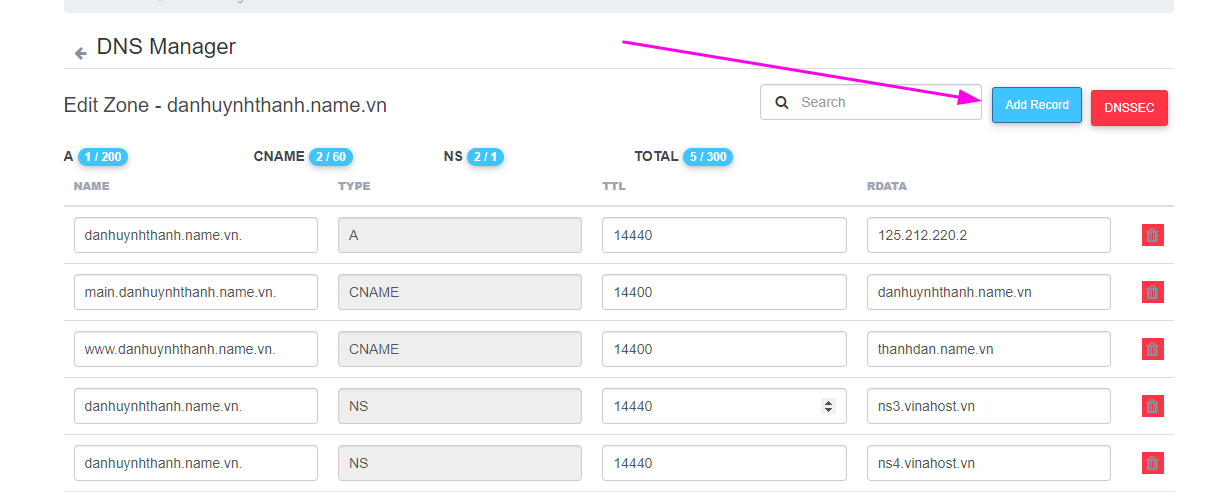
Task: Click the TTL spinner on ns3 record
Action: 828,406
